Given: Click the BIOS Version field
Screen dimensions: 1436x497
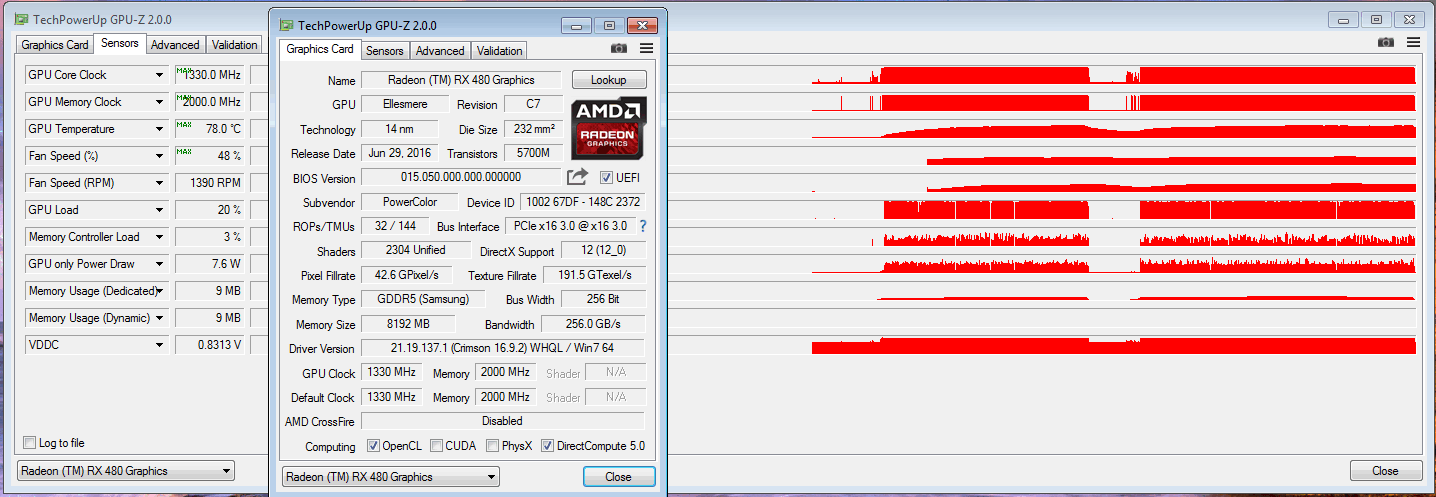Looking at the screenshot, I should point(461,177).
